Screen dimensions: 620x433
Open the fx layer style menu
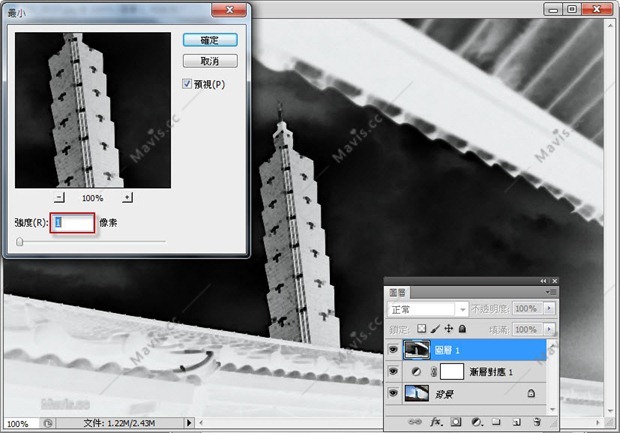tap(435, 422)
